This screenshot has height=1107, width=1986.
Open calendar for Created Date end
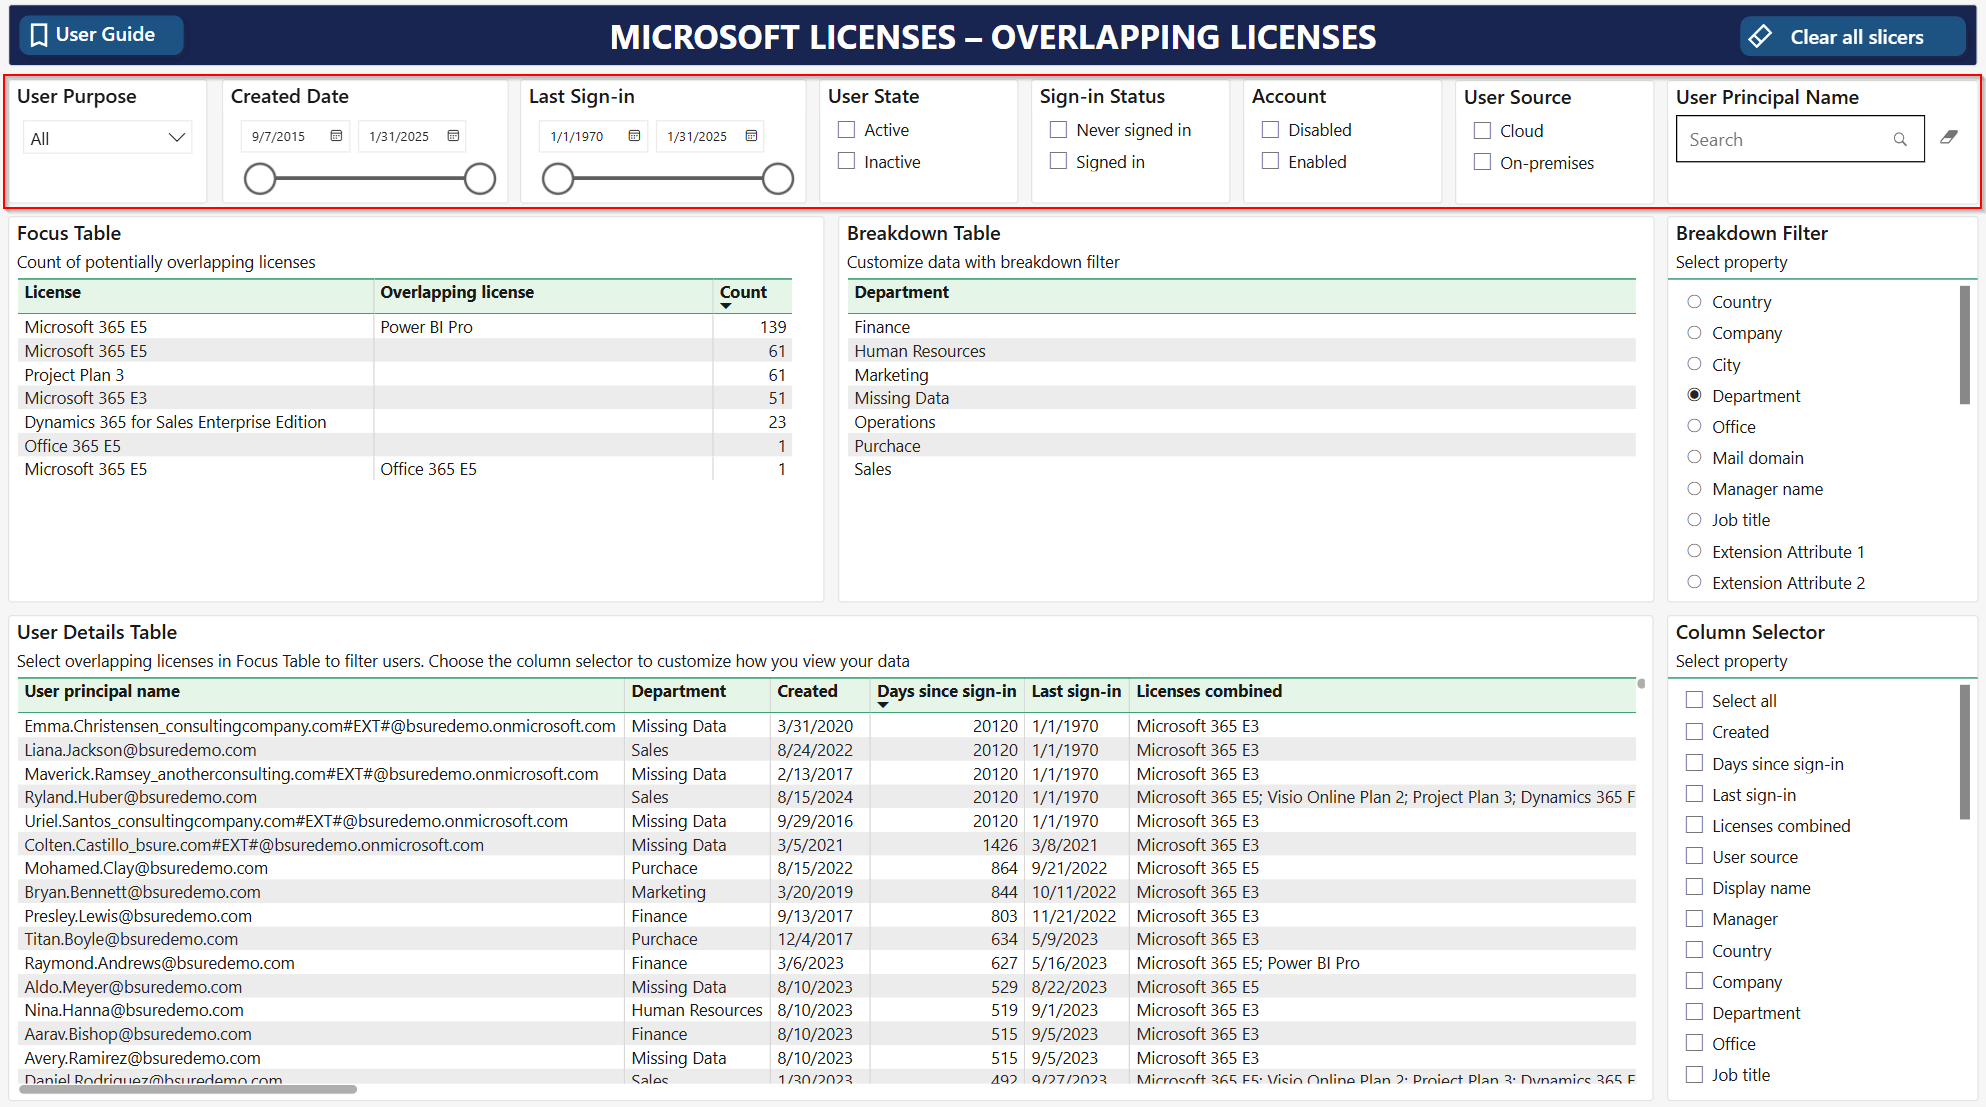pos(454,136)
